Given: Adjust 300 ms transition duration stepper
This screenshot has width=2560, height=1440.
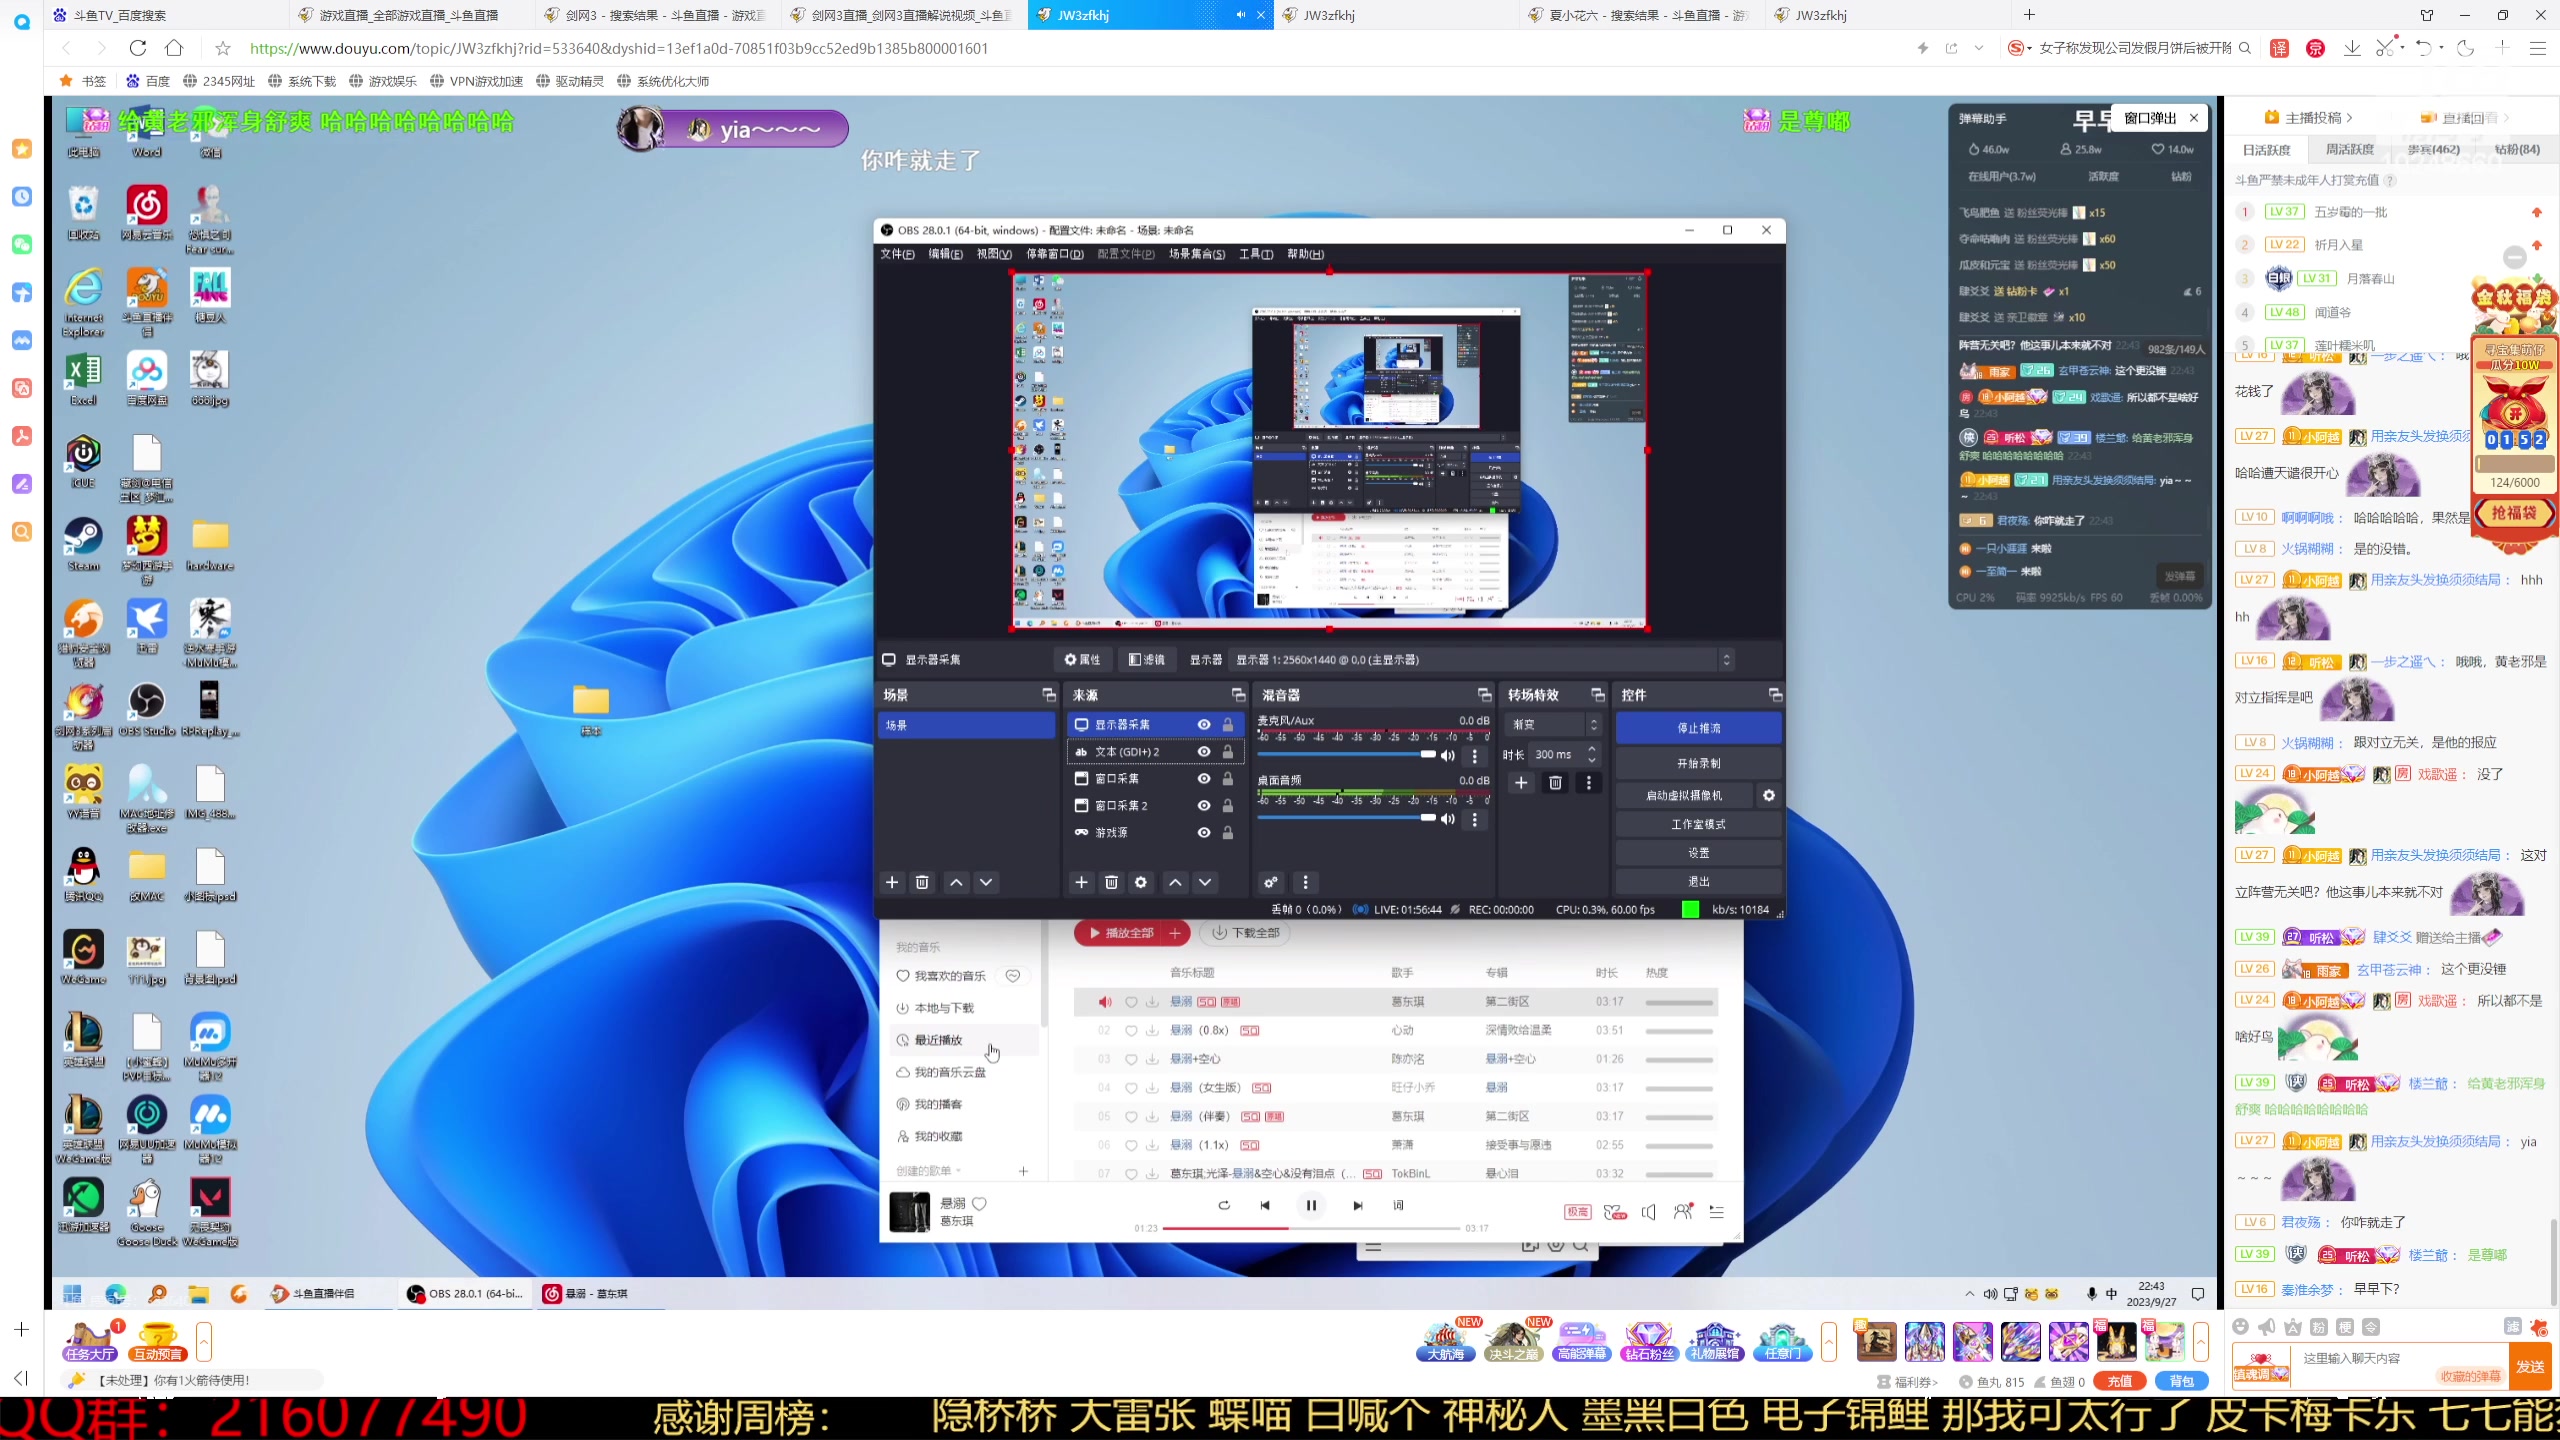Looking at the screenshot, I should point(1592,755).
